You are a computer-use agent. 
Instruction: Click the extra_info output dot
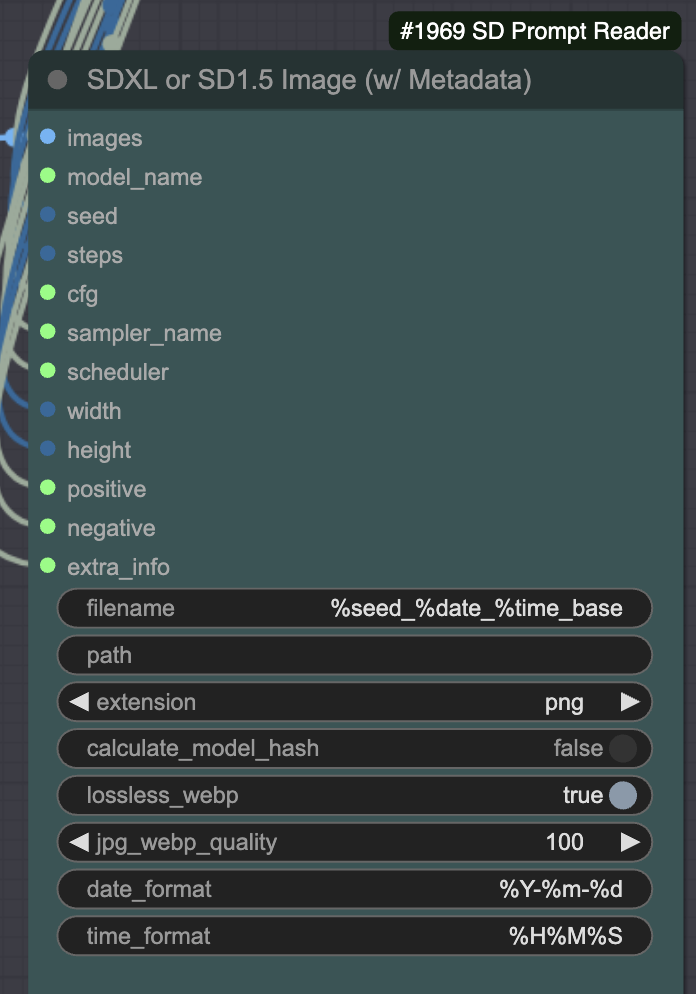[46, 567]
